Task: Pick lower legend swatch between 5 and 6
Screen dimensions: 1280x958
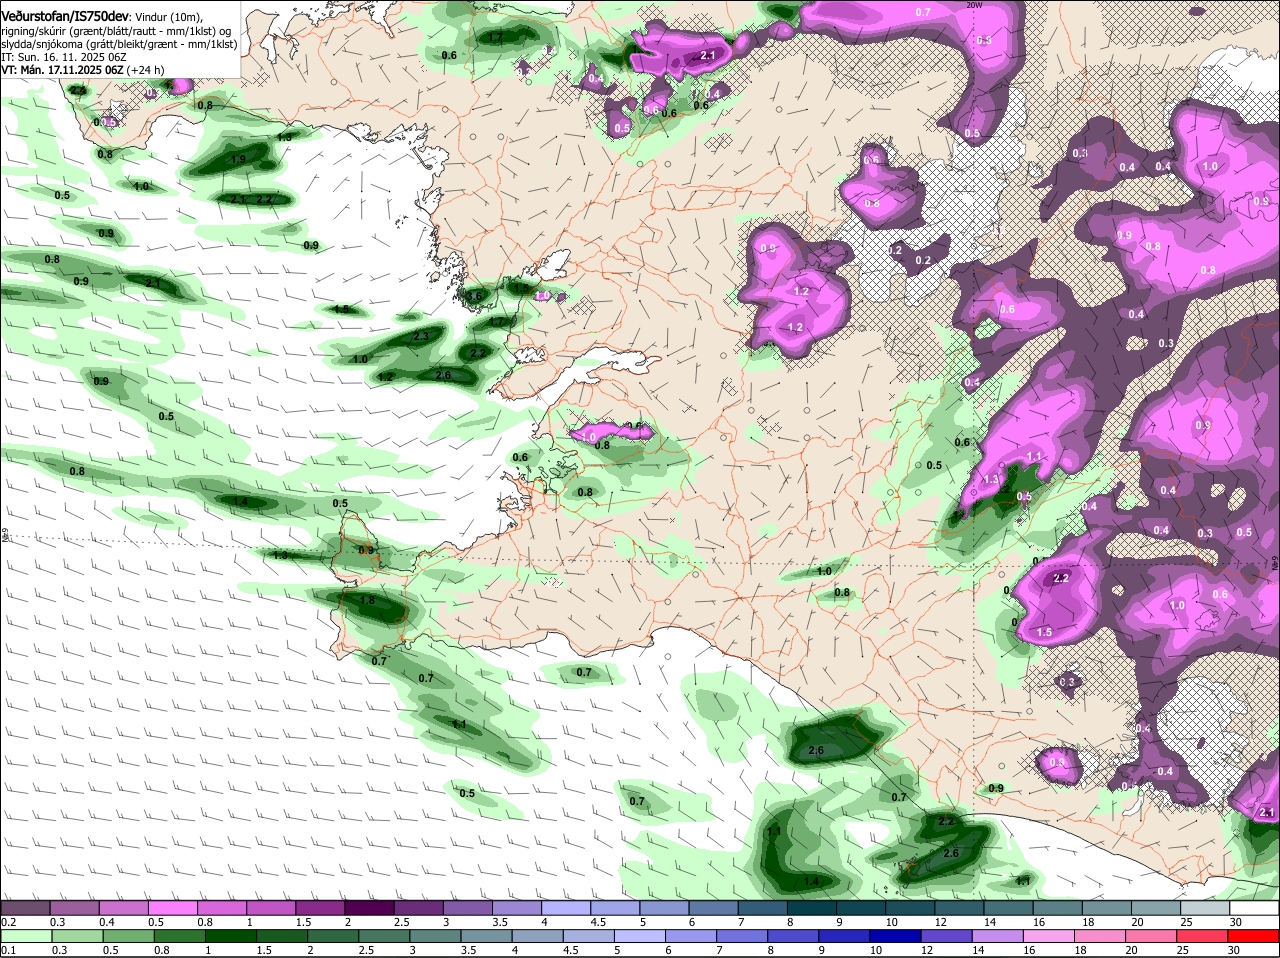Action: (641, 936)
